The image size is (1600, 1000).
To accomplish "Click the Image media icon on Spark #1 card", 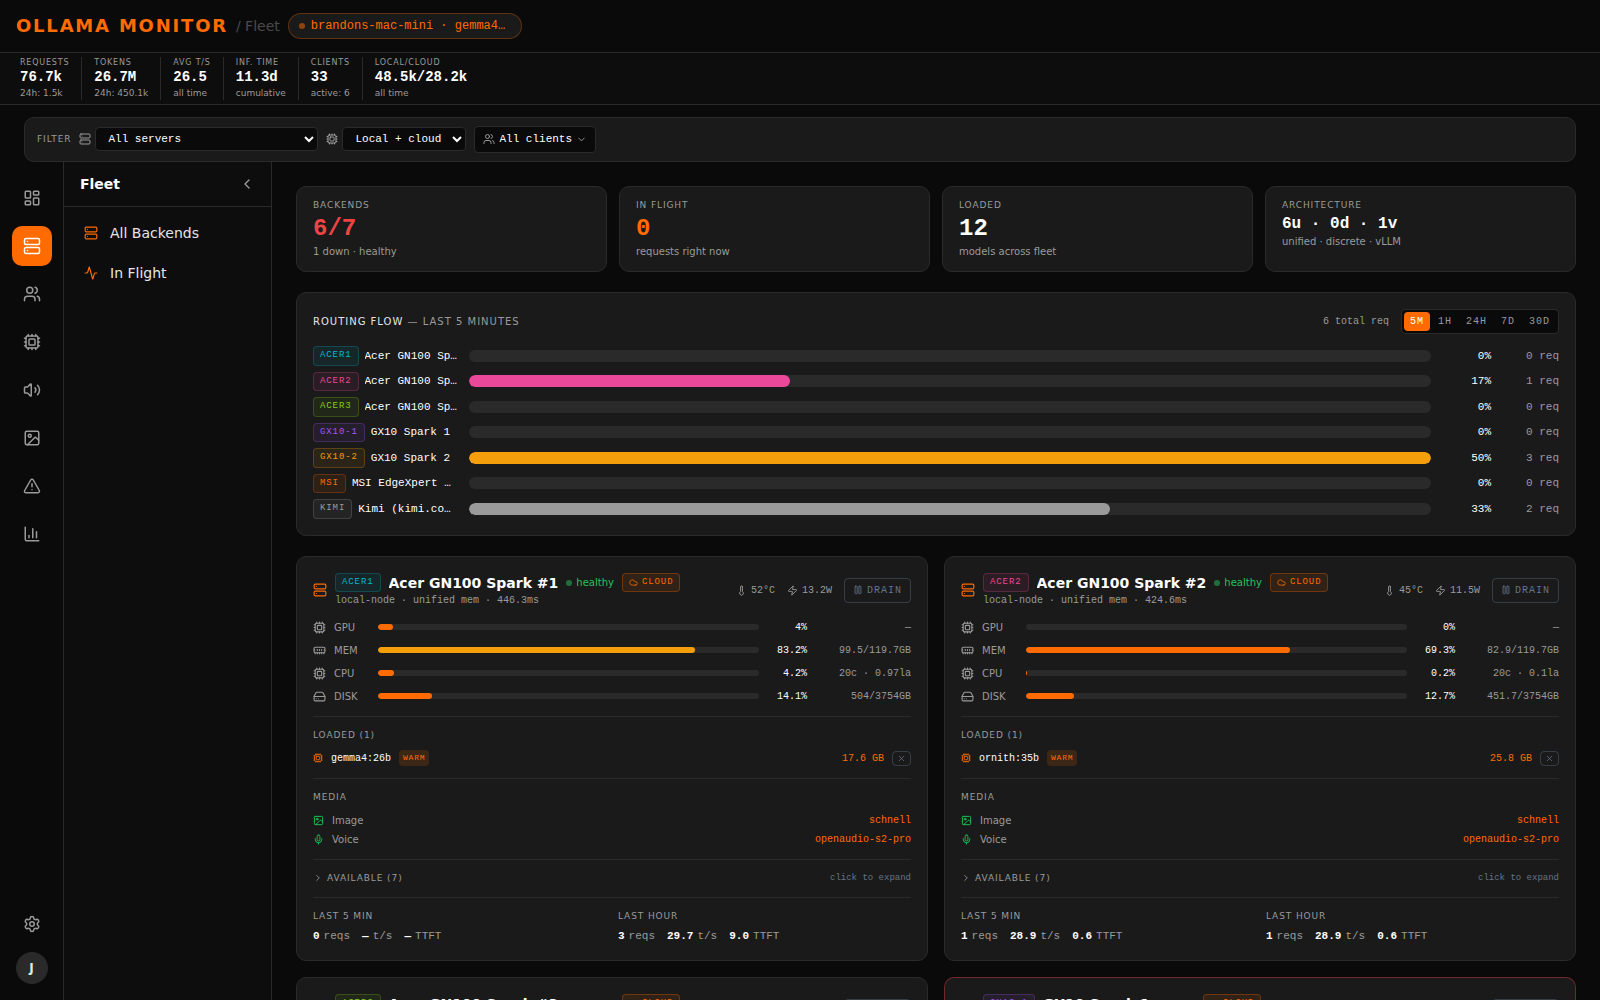I will point(319,820).
